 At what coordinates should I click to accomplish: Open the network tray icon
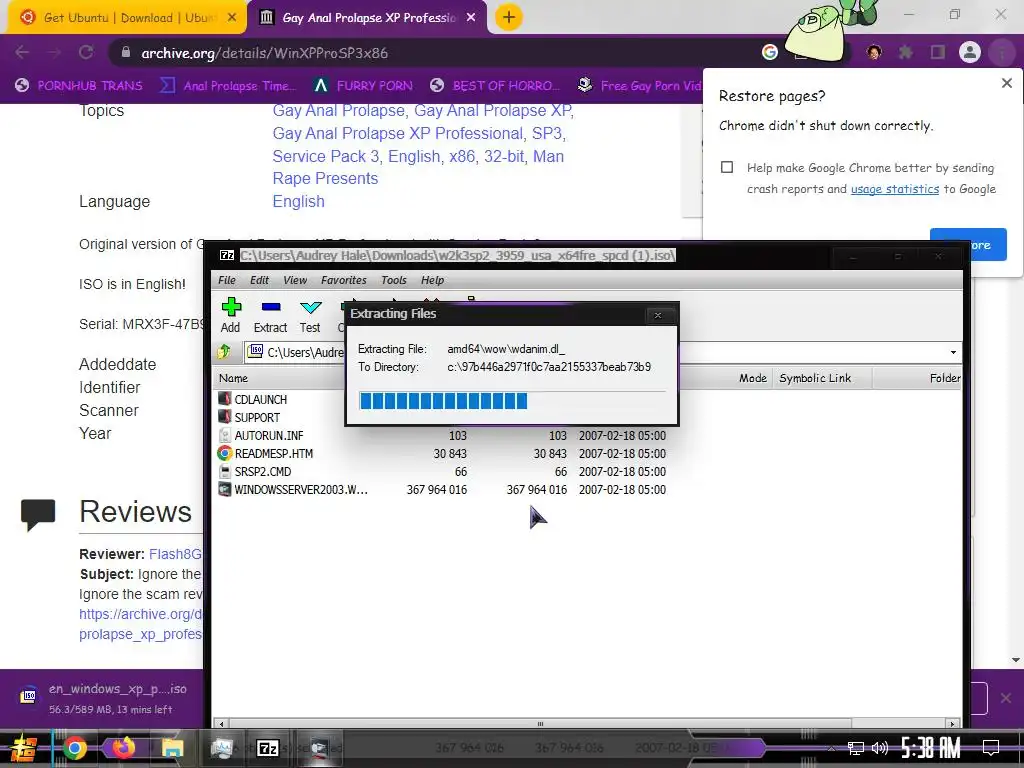pyautogui.click(x=856, y=748)
